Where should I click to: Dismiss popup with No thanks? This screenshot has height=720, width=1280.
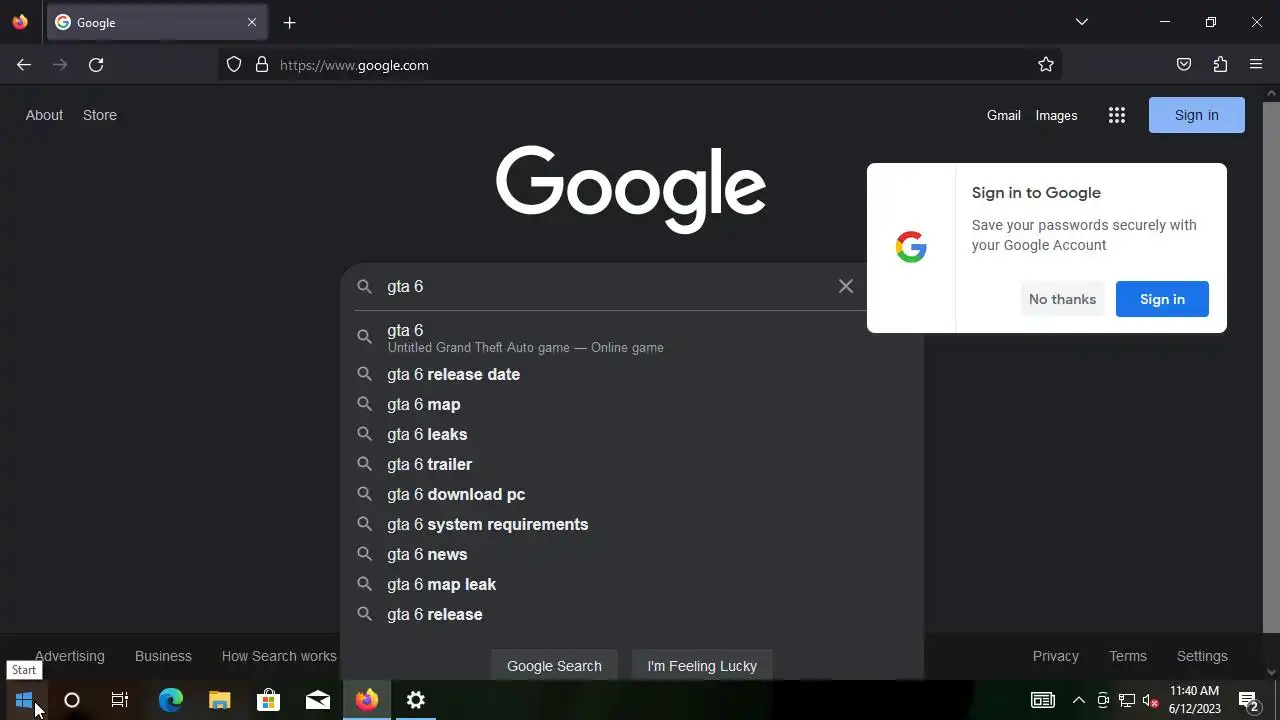1062,299
